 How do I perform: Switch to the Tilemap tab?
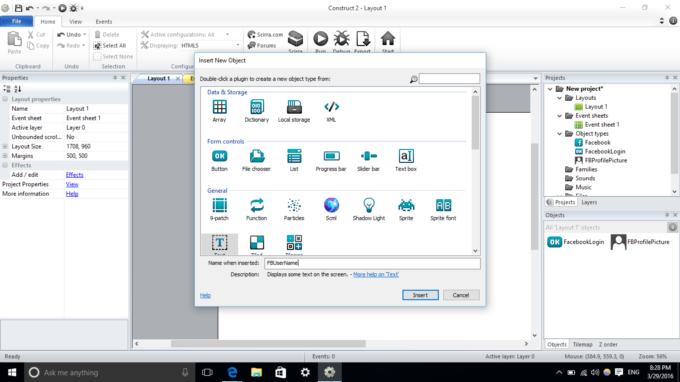click(x=582, y=345)
